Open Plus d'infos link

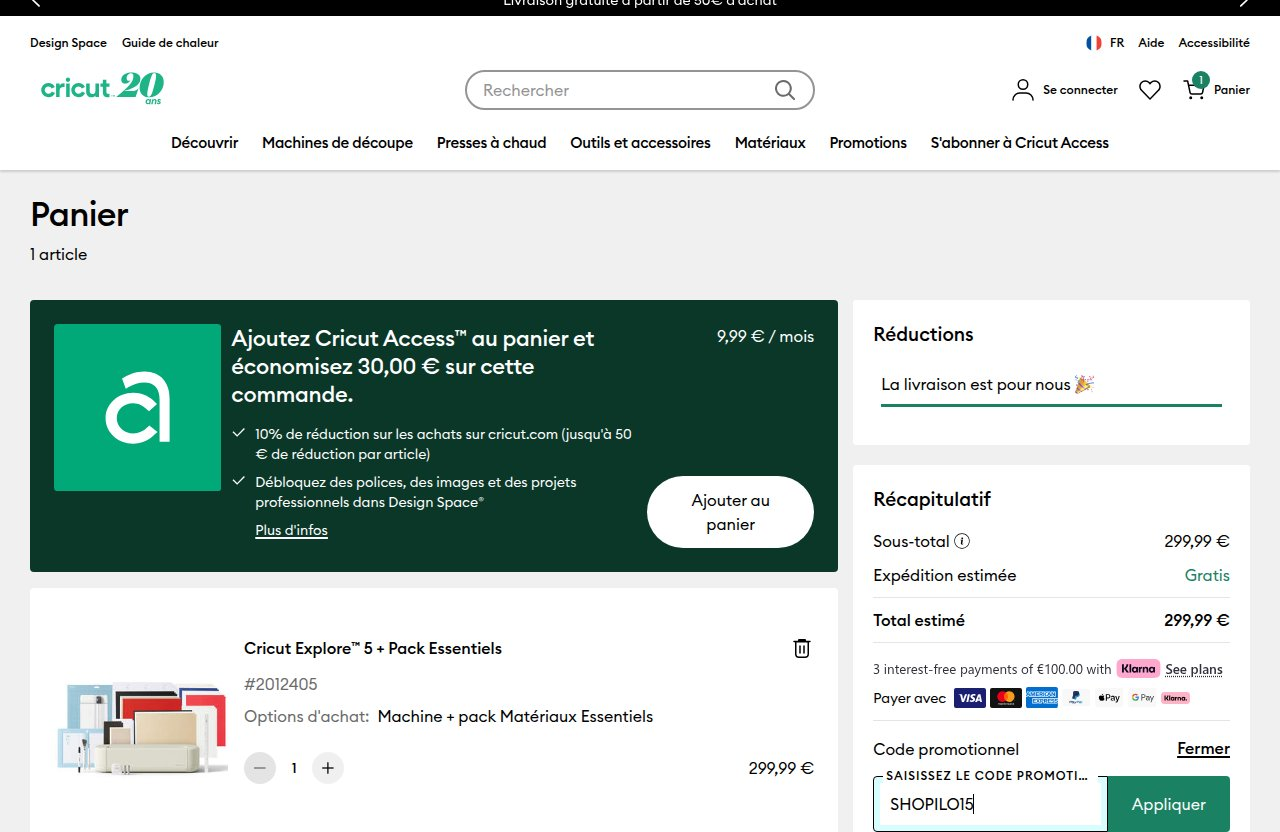tap(291, 530)
